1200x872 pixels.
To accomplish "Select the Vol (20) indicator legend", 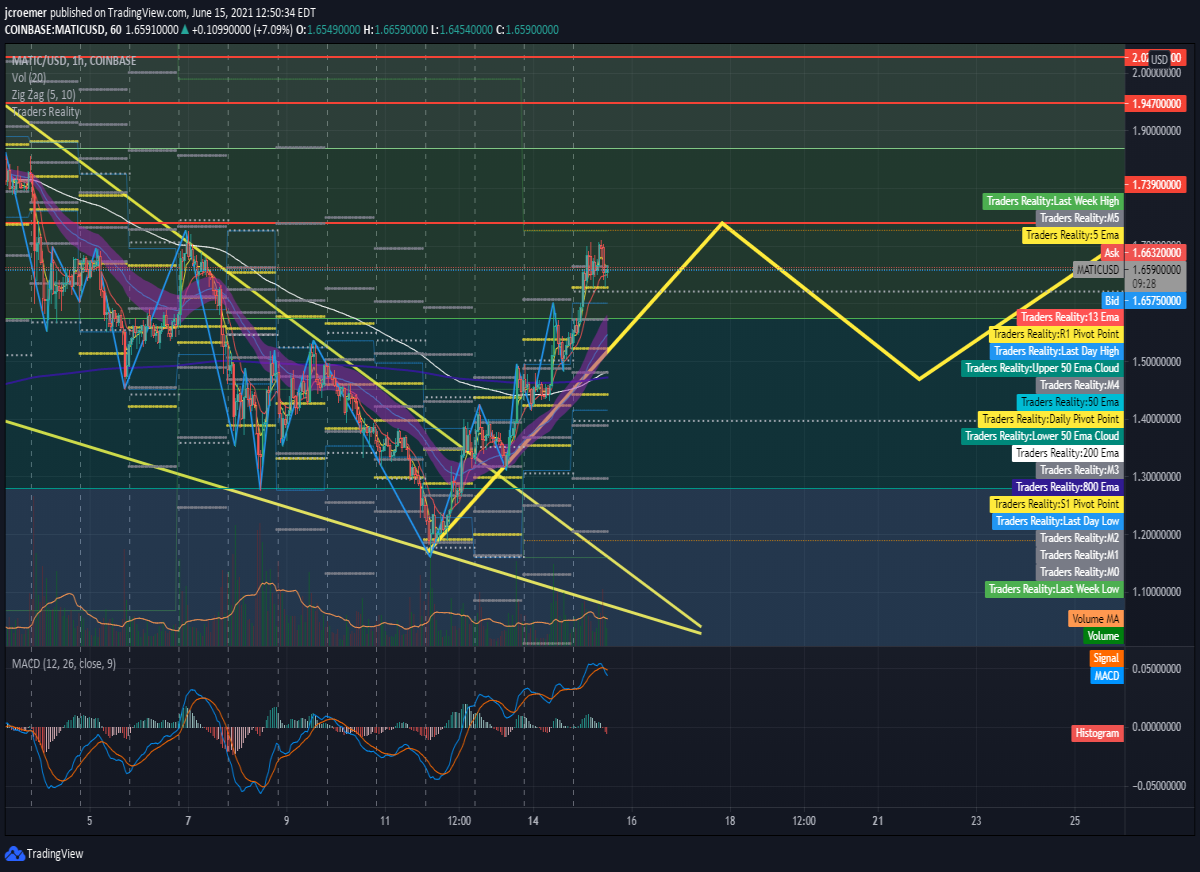I will coord(29,77).
